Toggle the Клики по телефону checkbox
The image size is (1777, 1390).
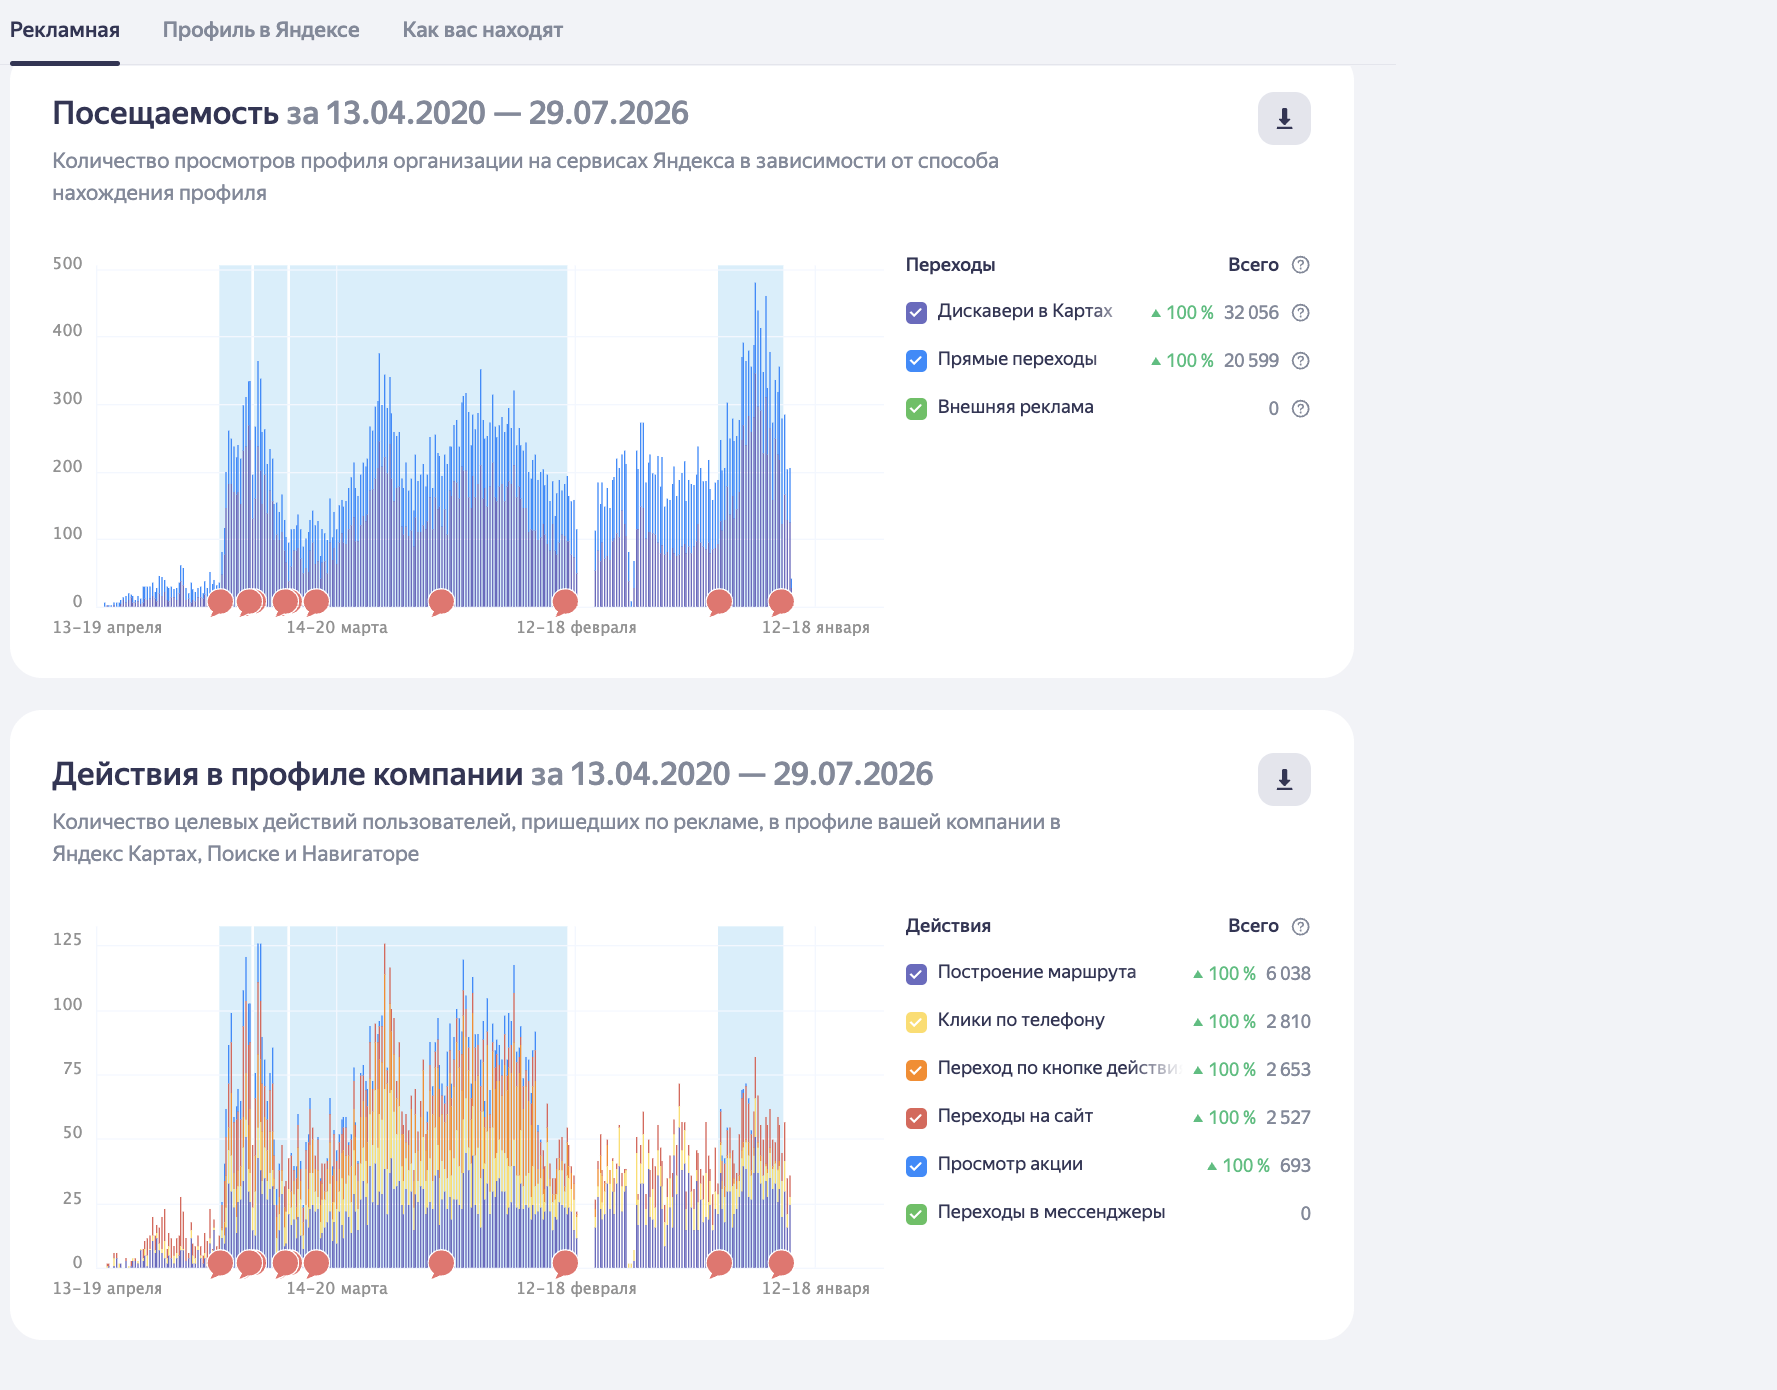pyautogui.click(x=916, y=1022)
